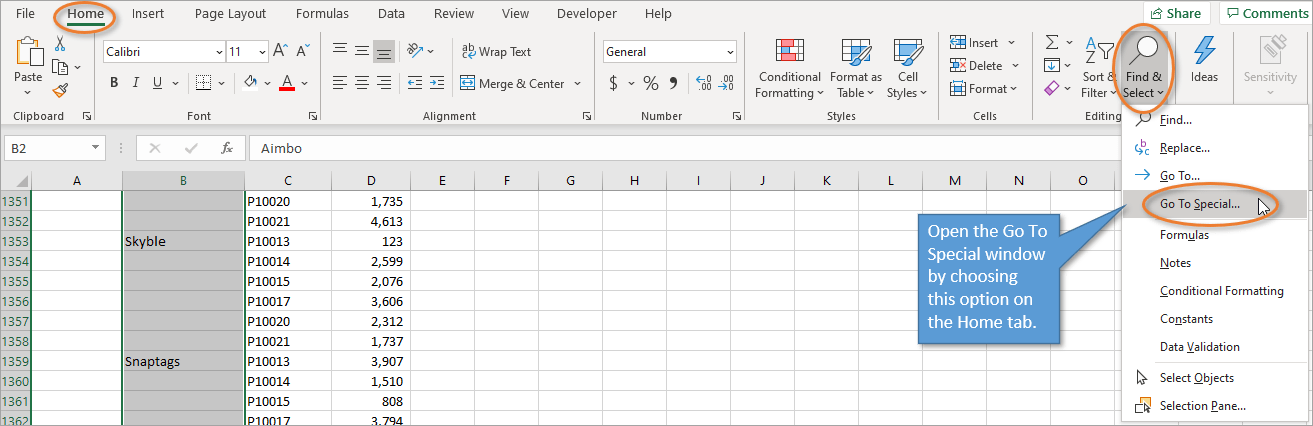Switch to the Formulas ribbon tab
Screen dimensions: 1313x426
point(322,14)
